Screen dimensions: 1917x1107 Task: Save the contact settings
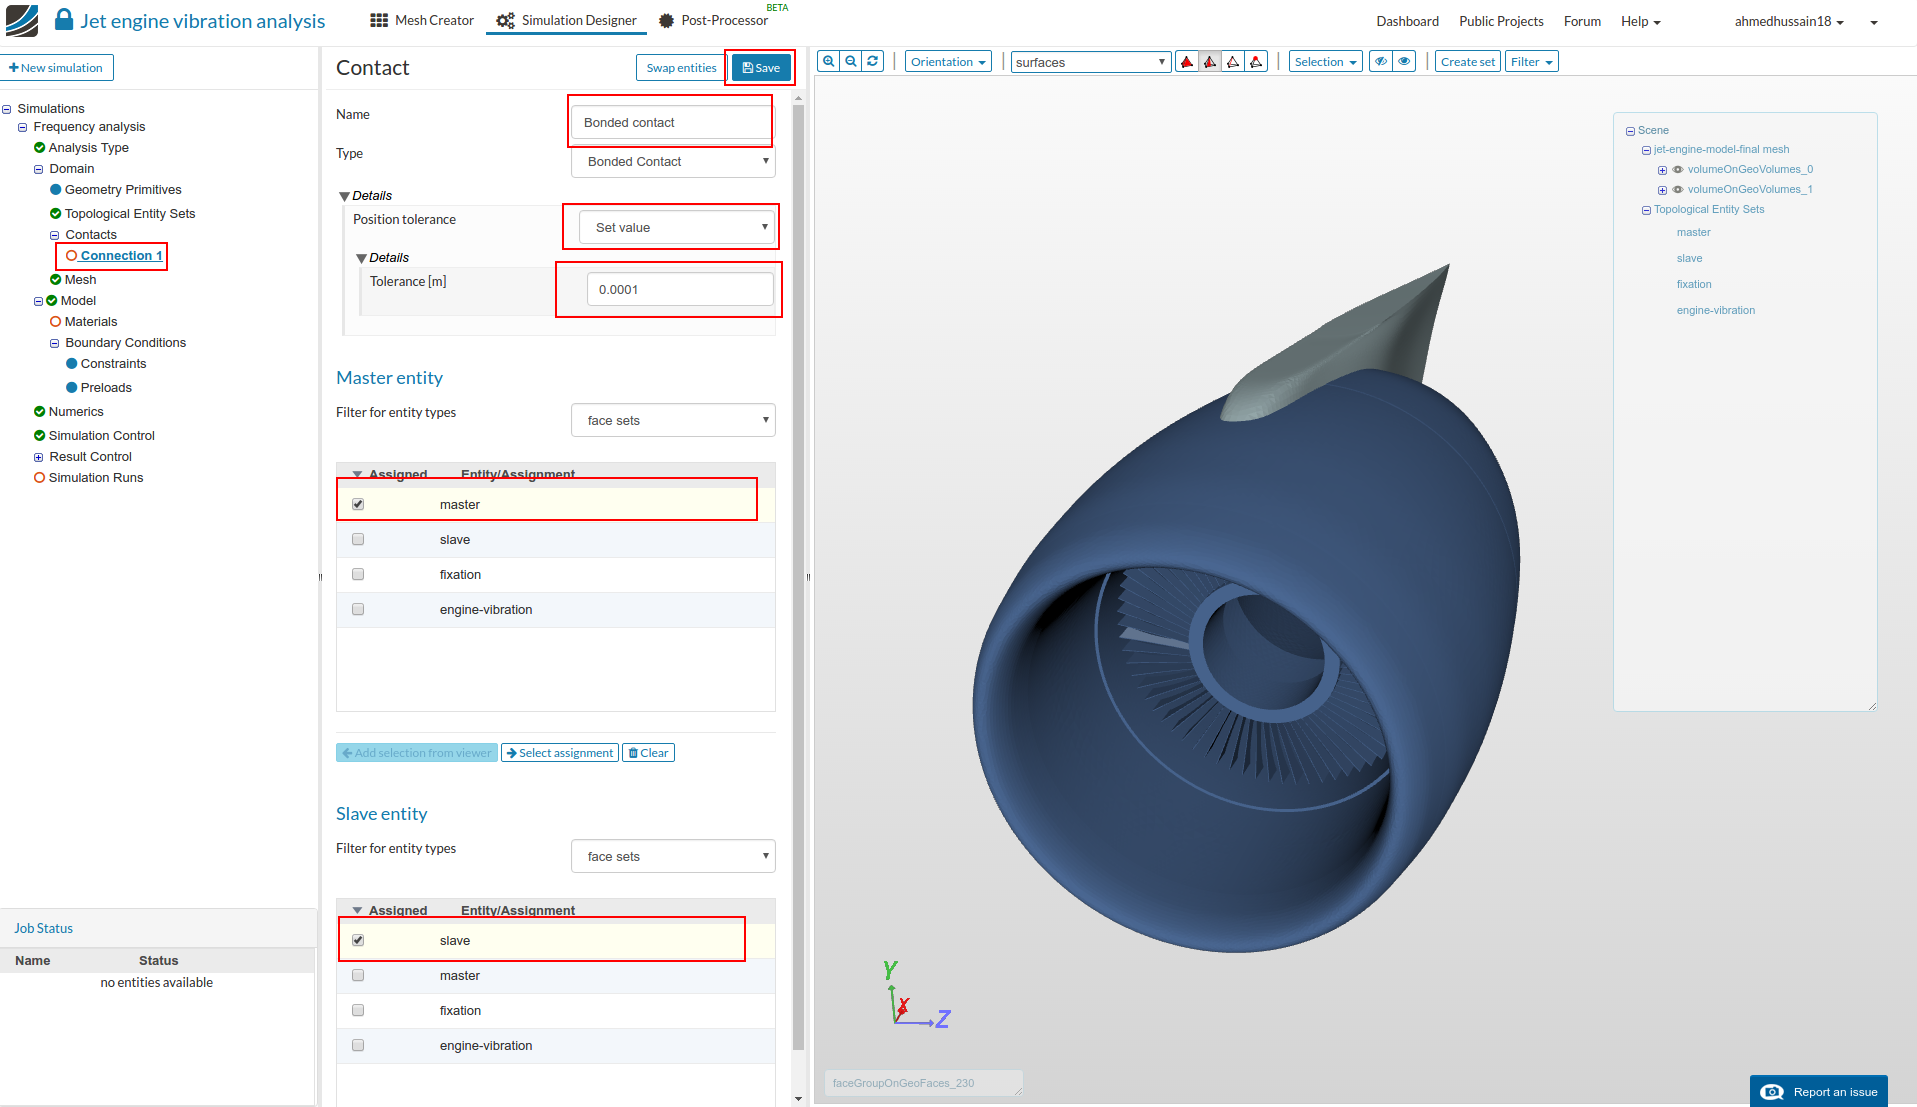click(761, 68)
